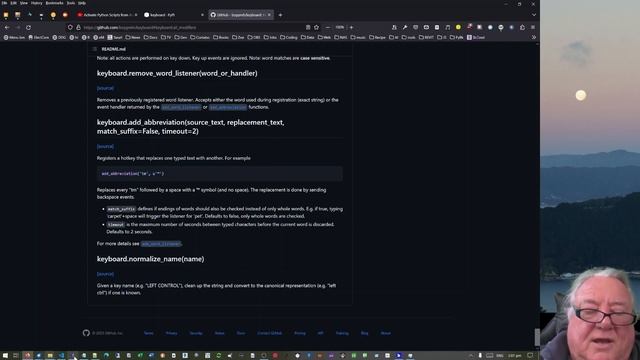Expand the Docs bookmarks folder
The width and height of the screenshot is (640, 360).
tap(151, 37)
